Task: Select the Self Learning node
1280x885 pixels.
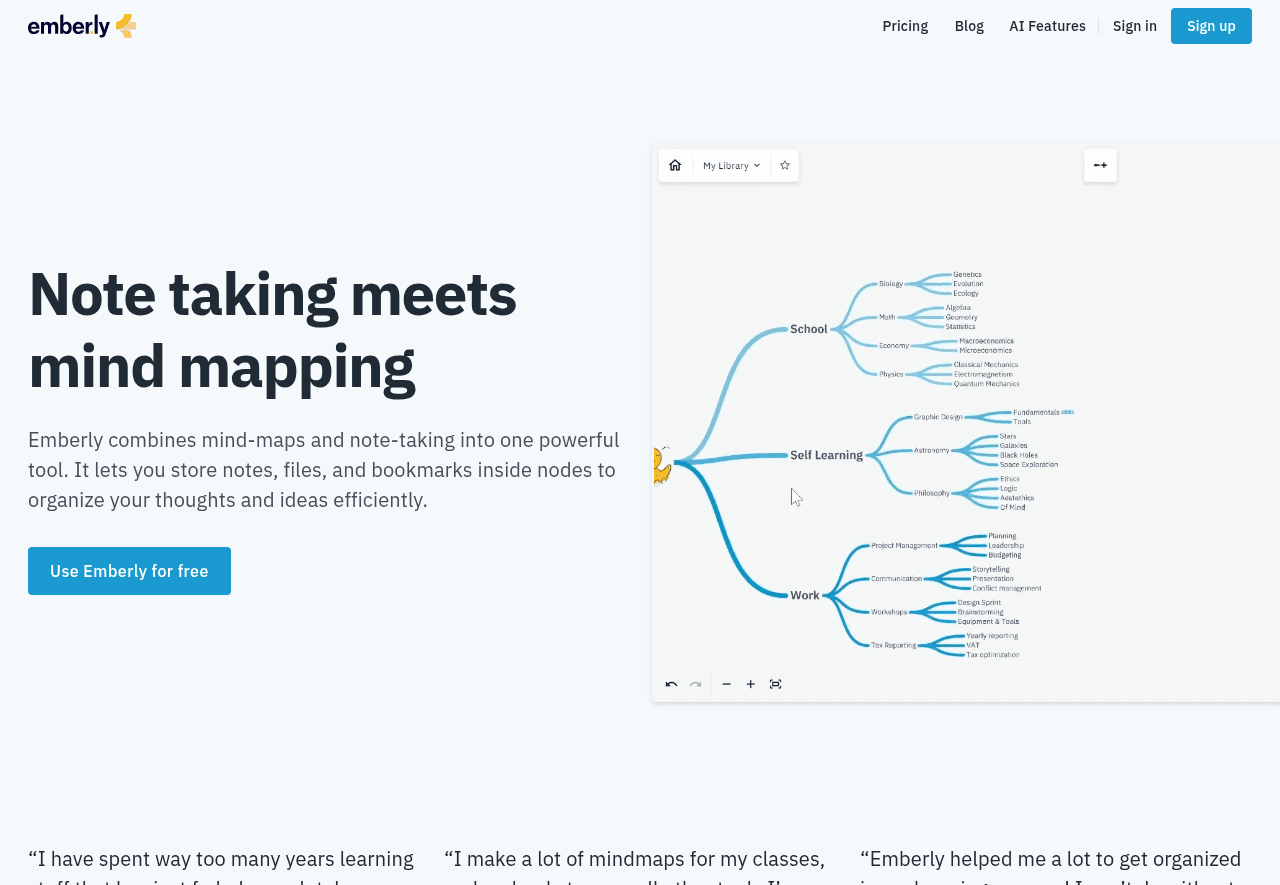Action: tap(826, 455)
